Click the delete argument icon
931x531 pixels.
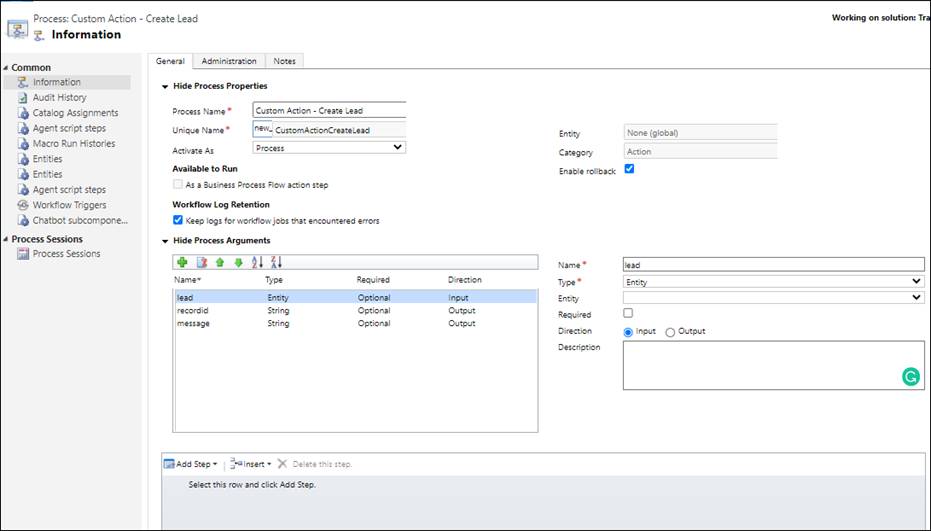click(x=201, y=263)
